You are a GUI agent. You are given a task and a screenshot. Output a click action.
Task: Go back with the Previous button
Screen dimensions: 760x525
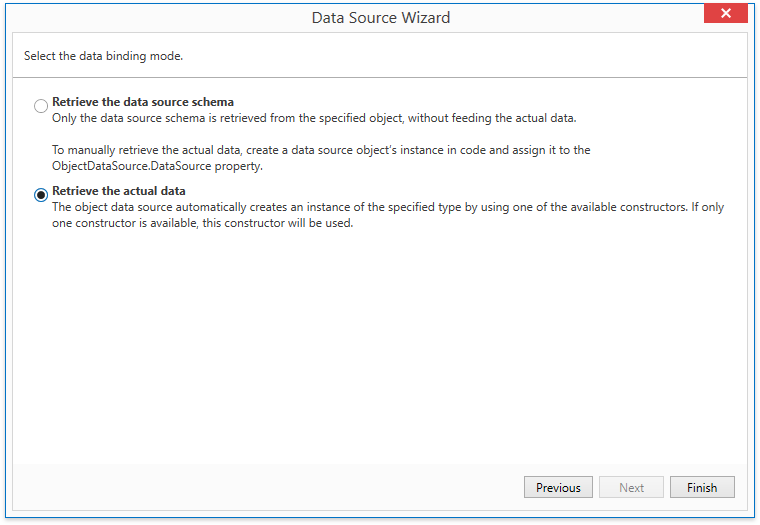pos(558,487)
